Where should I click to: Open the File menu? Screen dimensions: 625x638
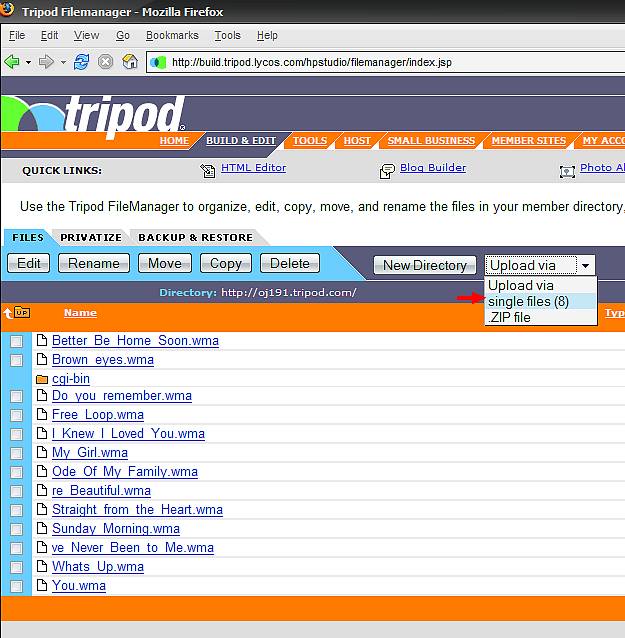tap(17, 35)
